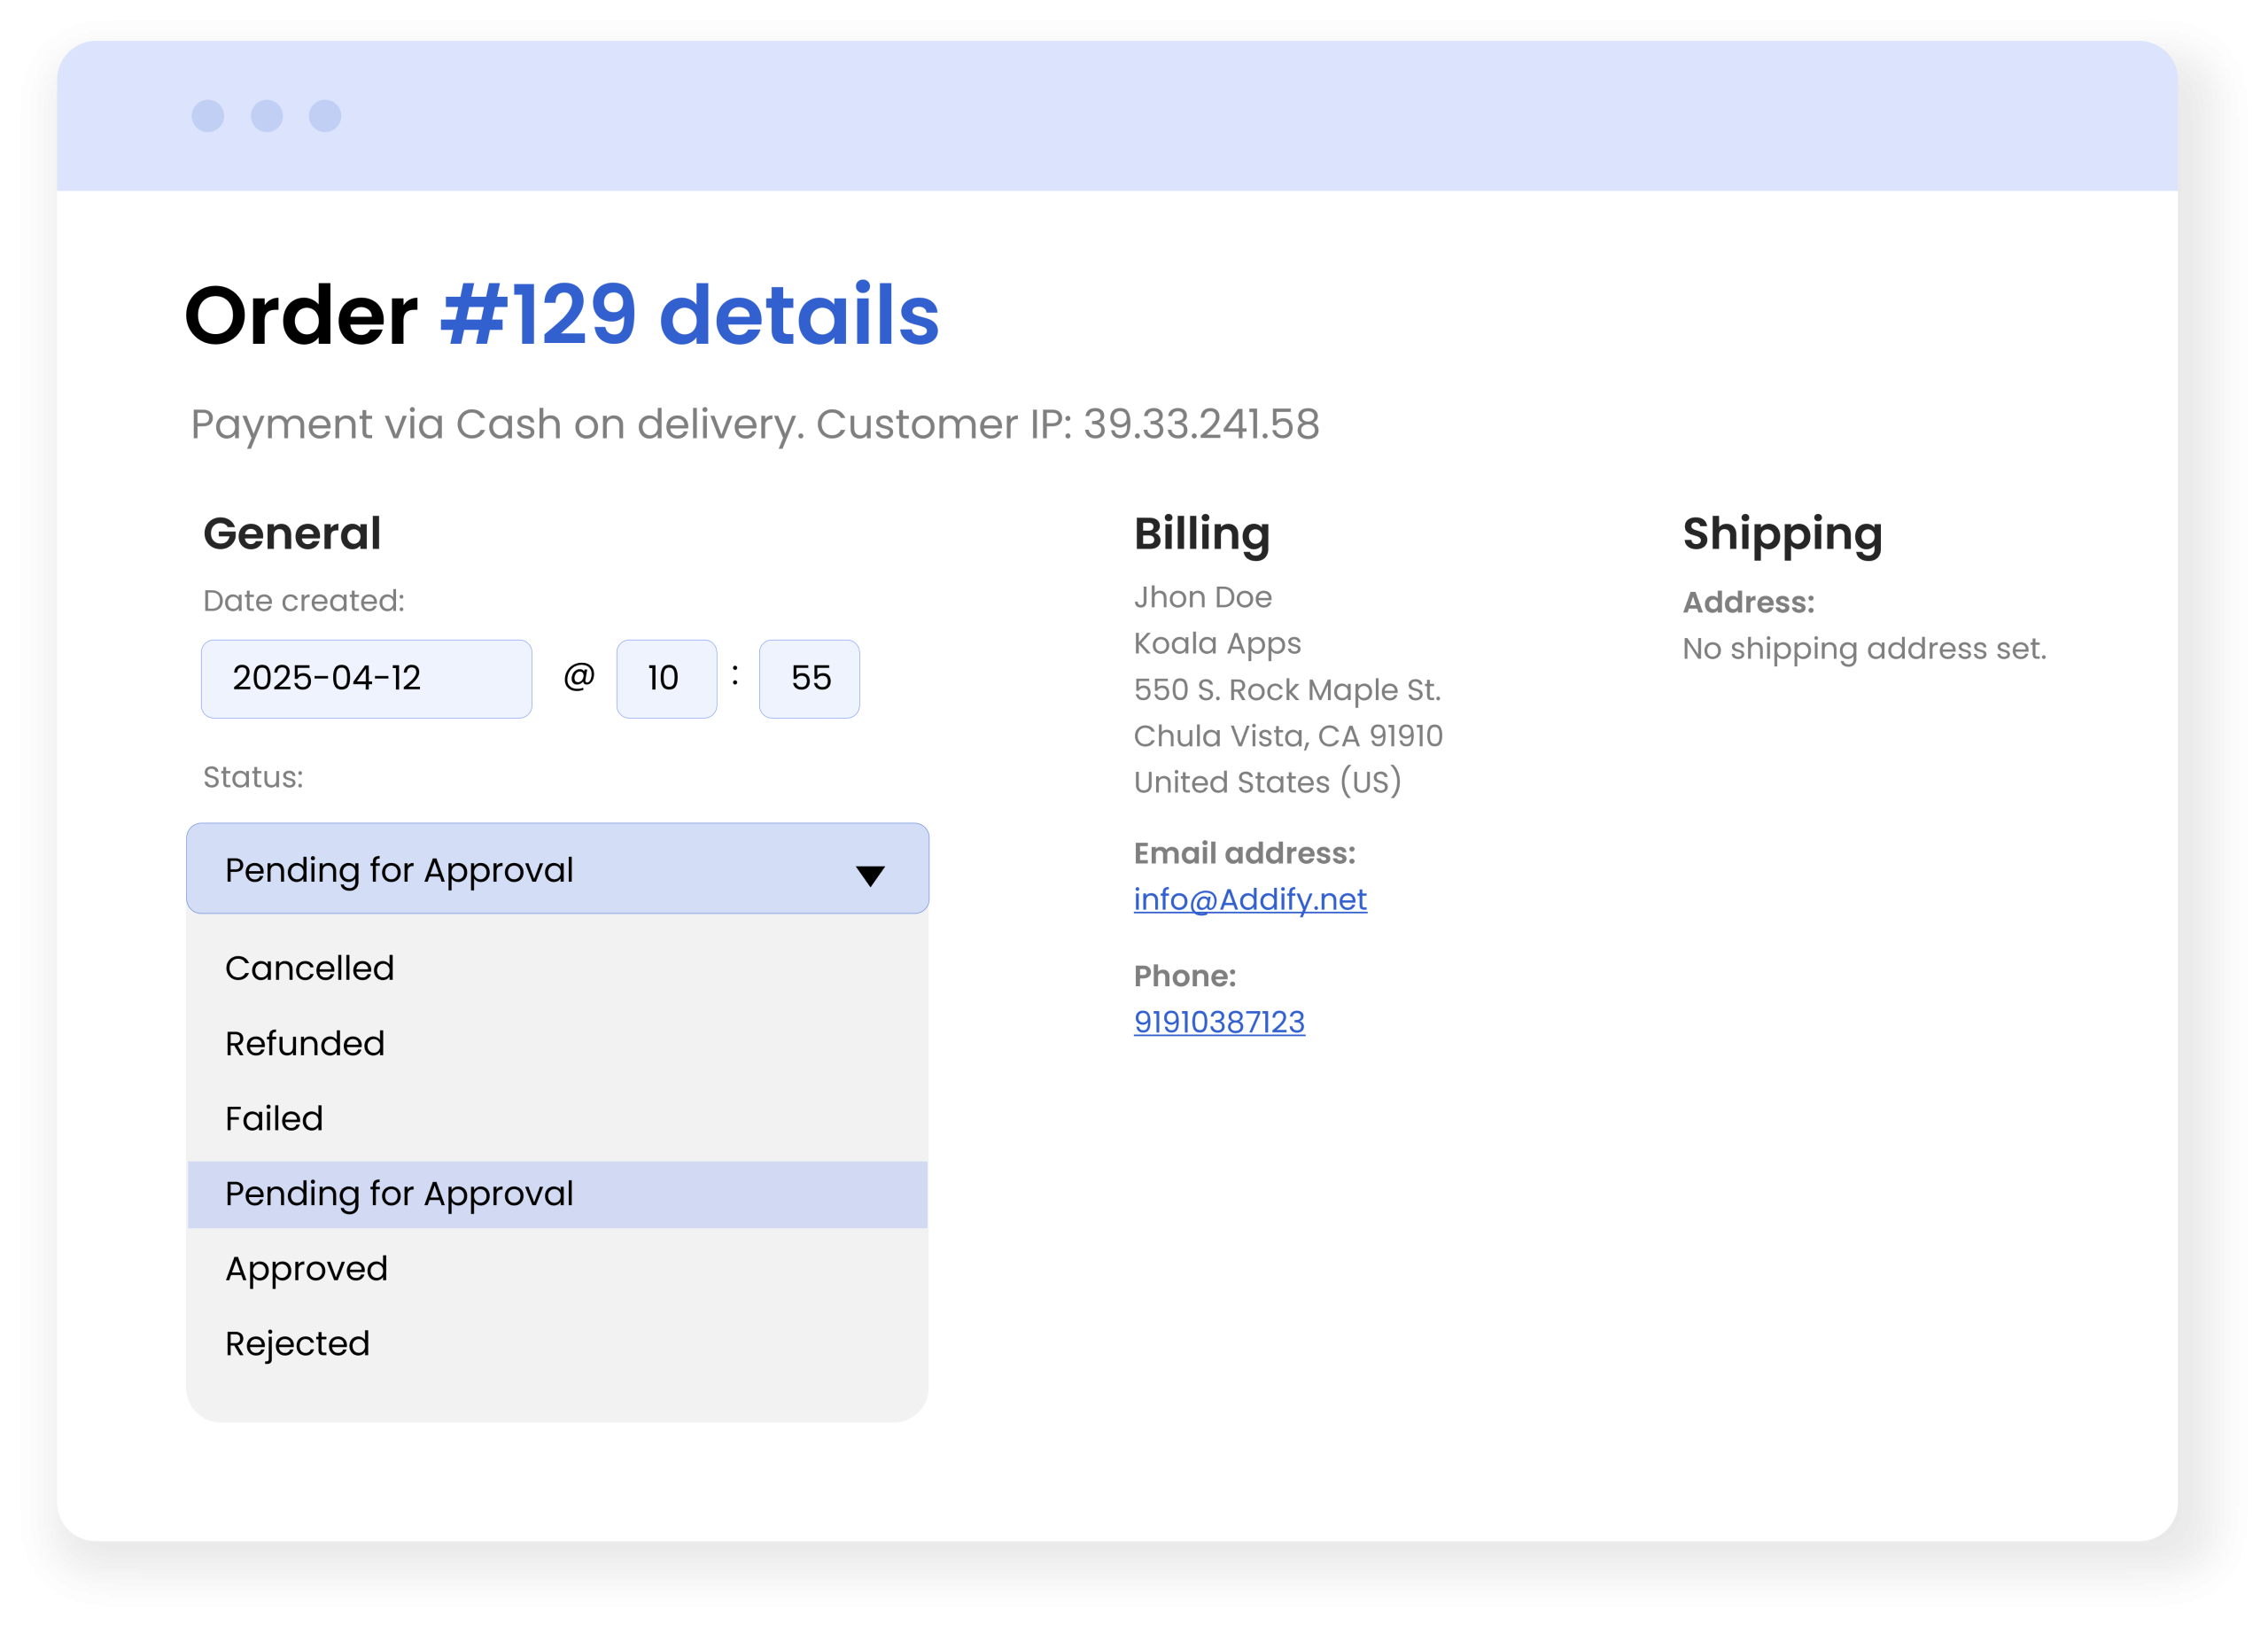Set order status to Approved
The width and height of the screenshot is (2268, 1626).
306,1269
